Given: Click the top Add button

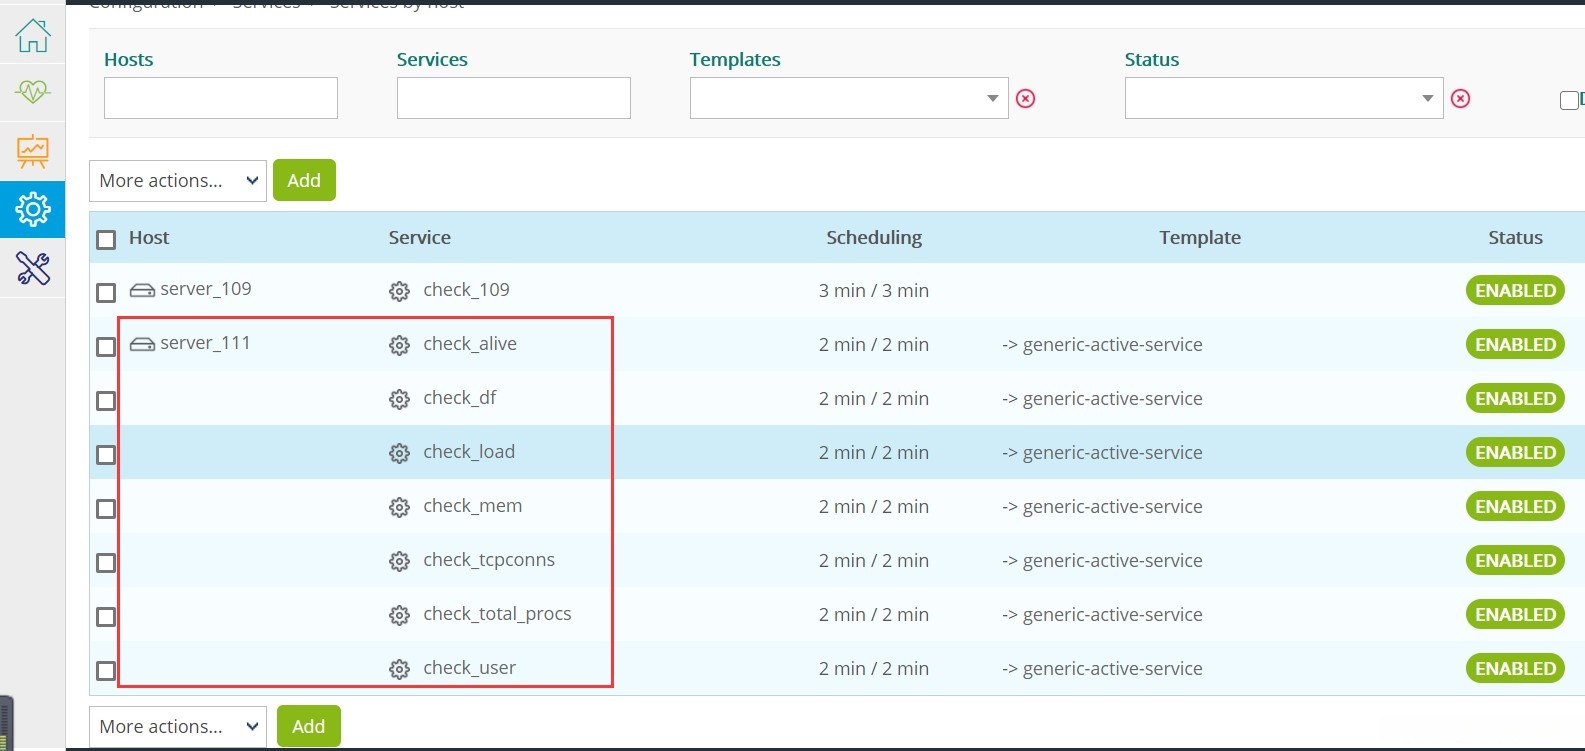Looking at the screenshot, I should (x=304, y=180).
